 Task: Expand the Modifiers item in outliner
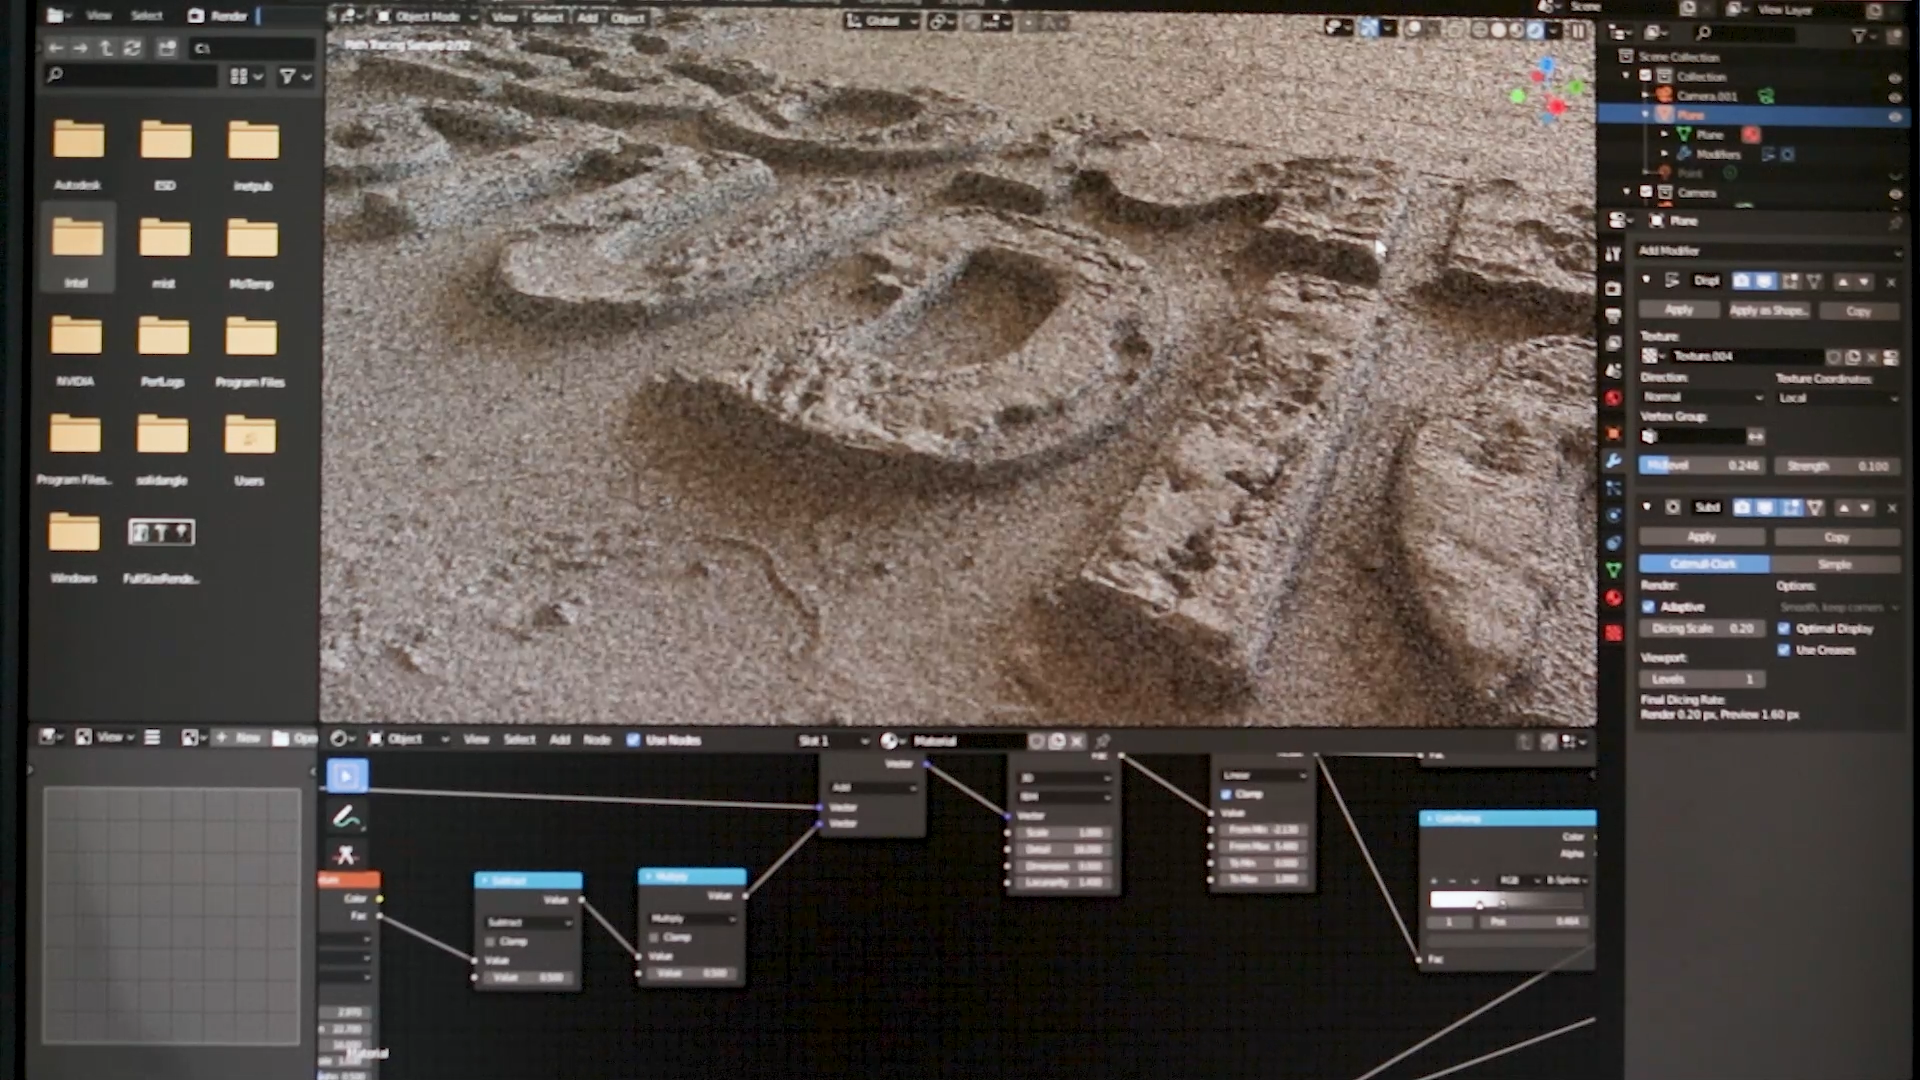pyautogui.click(x=1665, y=154)
